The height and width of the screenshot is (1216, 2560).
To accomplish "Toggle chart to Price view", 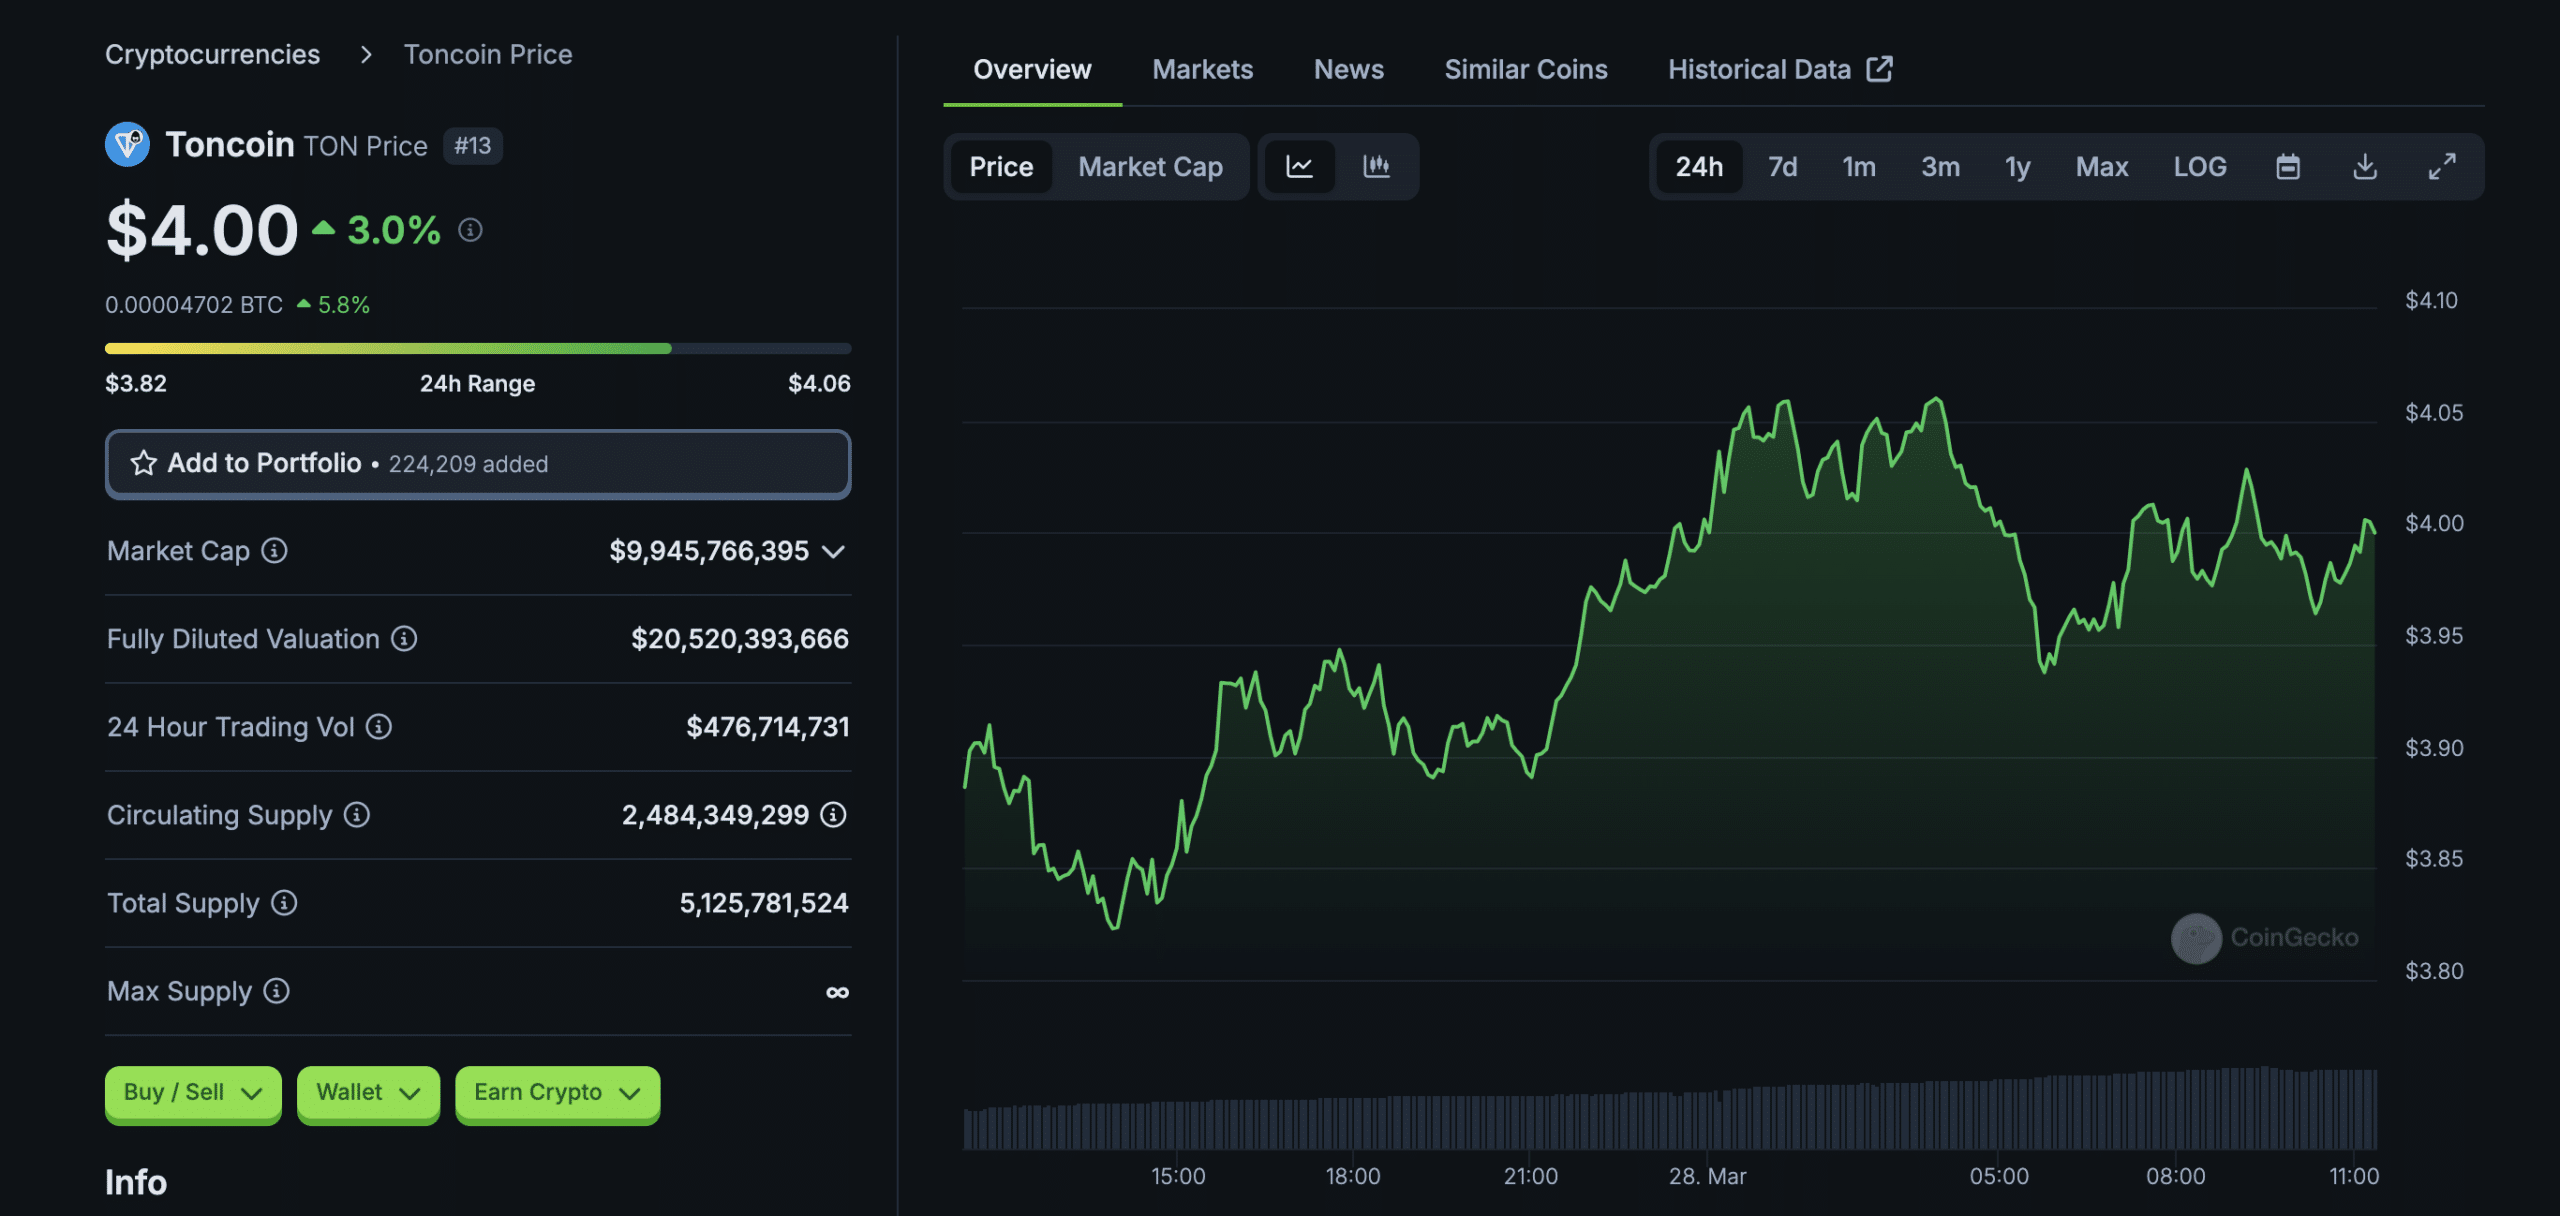I will [x=1001, y=166].
